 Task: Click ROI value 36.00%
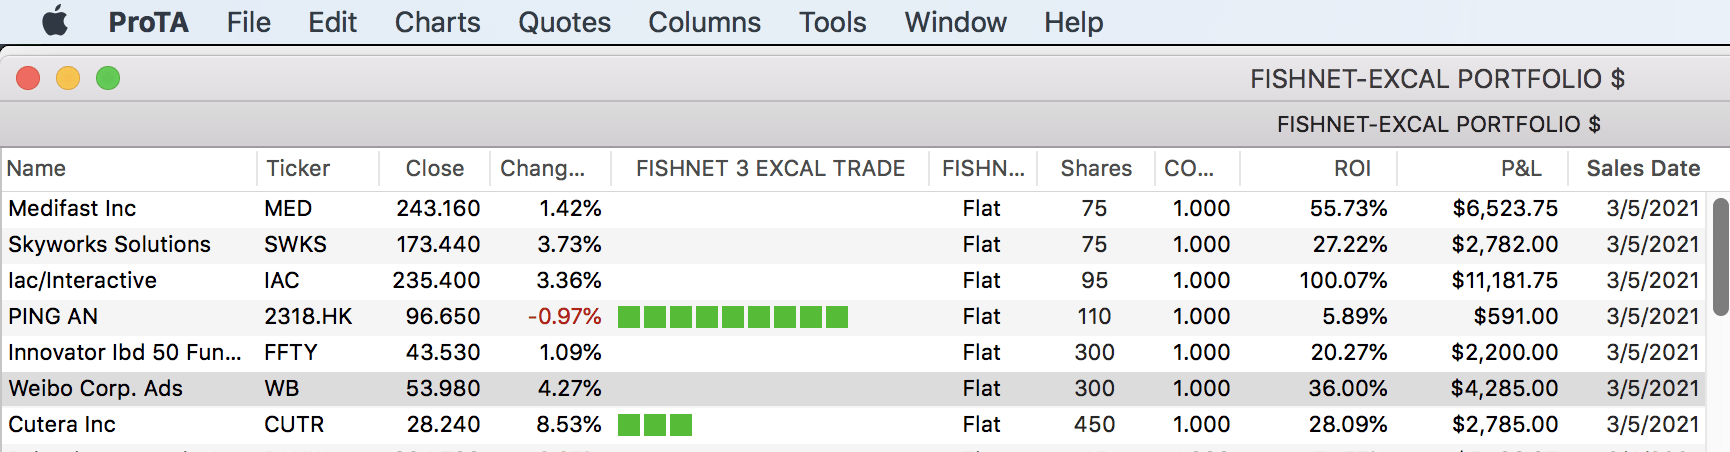click(1348, 388)
